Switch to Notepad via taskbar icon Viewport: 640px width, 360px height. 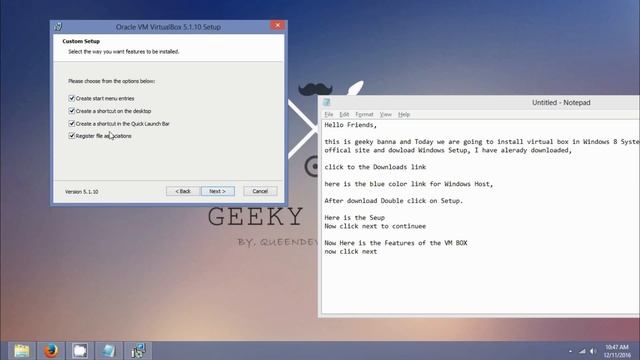click(x=109, y=351)
